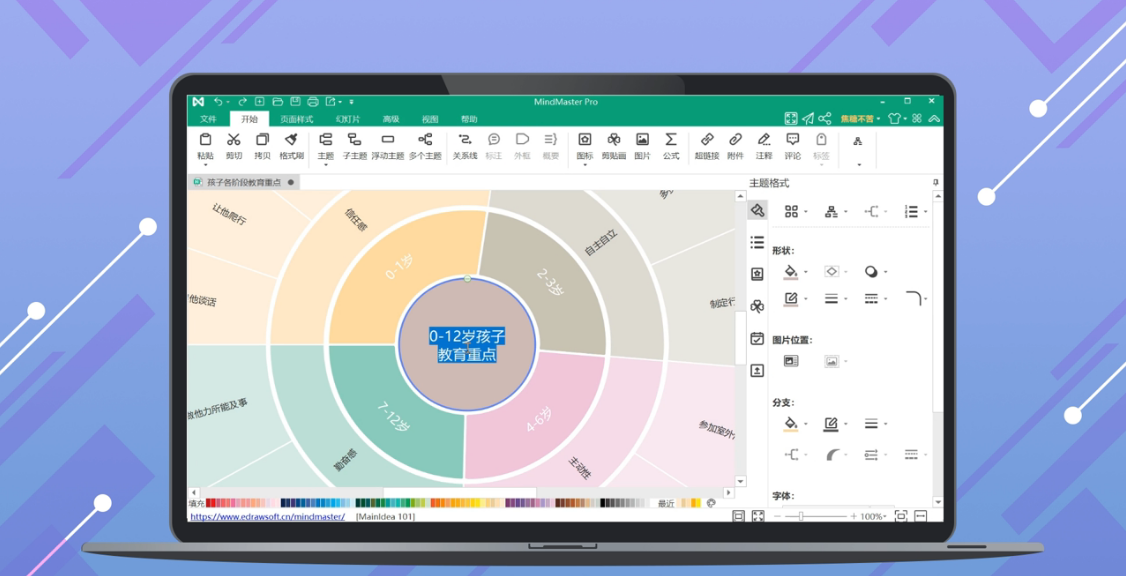
Task: Click the 拷贝 (copy) icon
Action: coord(262,140)
